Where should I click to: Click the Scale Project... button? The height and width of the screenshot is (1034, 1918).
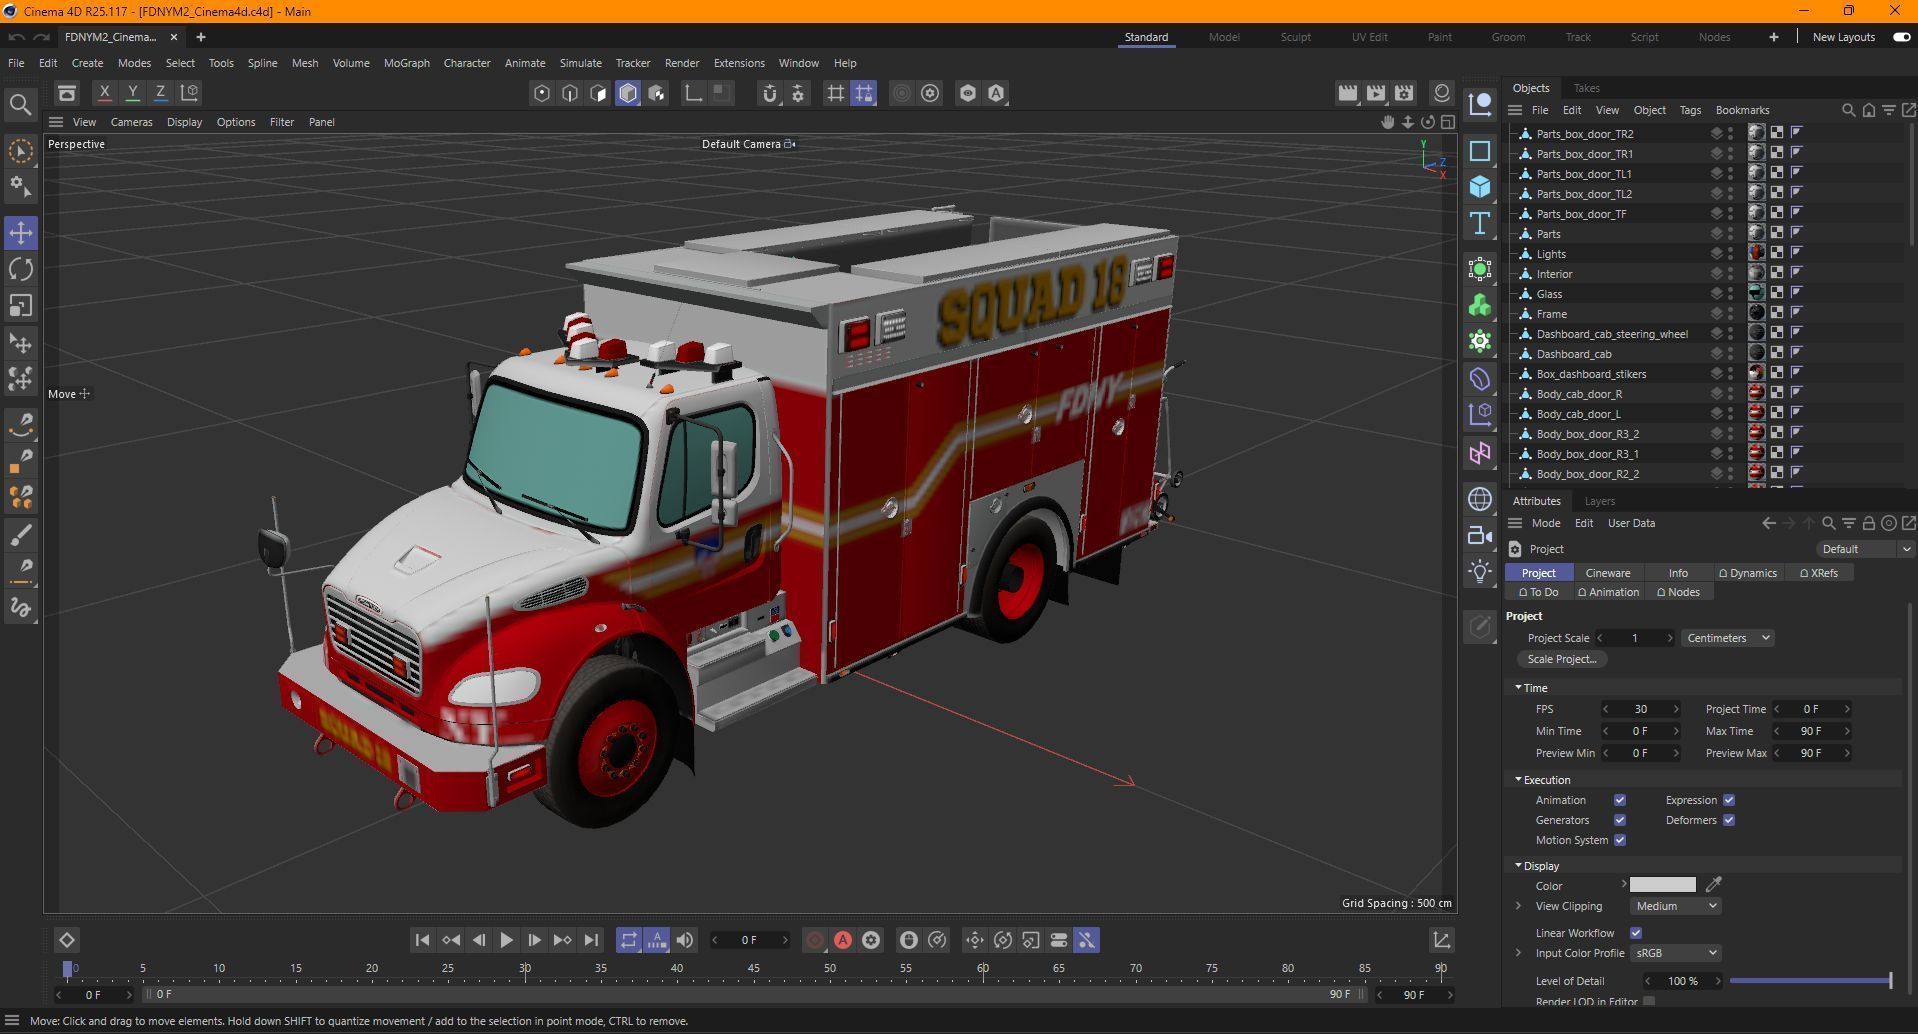click(1561, 659)
